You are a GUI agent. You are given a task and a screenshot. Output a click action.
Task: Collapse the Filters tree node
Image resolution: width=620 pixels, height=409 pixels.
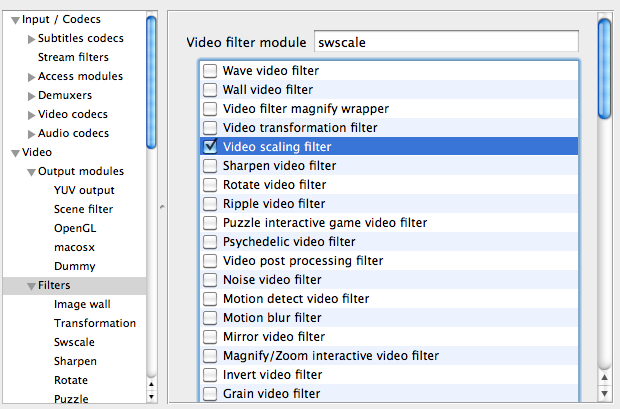tap(32, 286)
